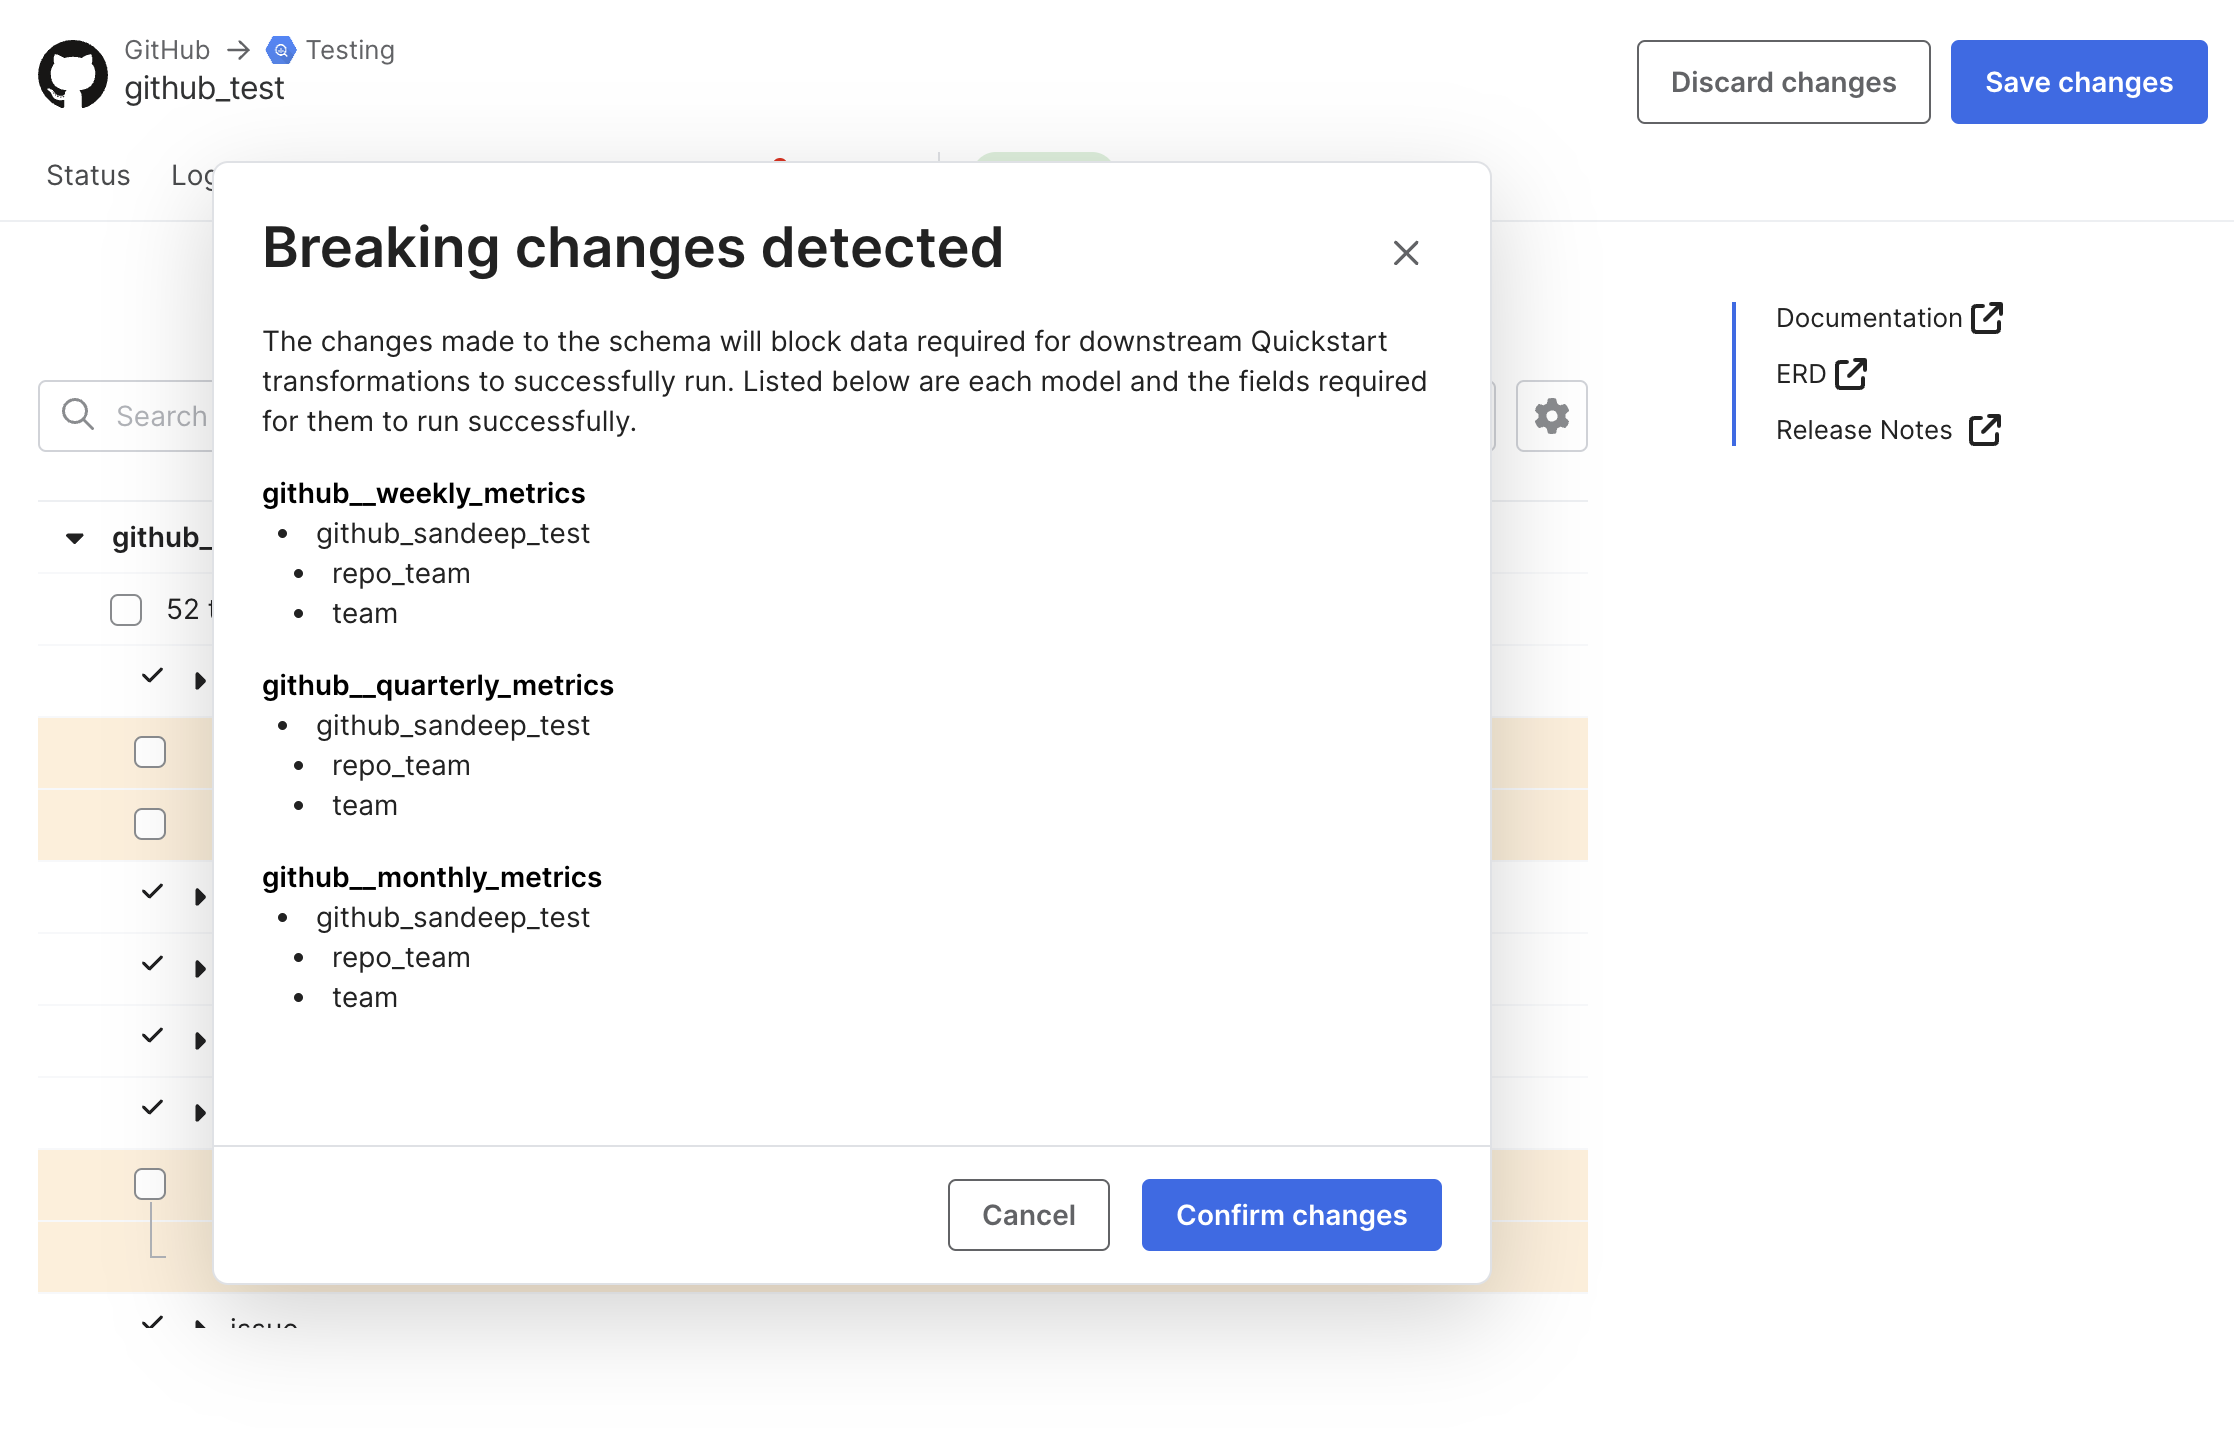2234x1444 pixels.
Task: Check the first highlighted unchecked table checkbox
Action: click(x=150, y=752)
